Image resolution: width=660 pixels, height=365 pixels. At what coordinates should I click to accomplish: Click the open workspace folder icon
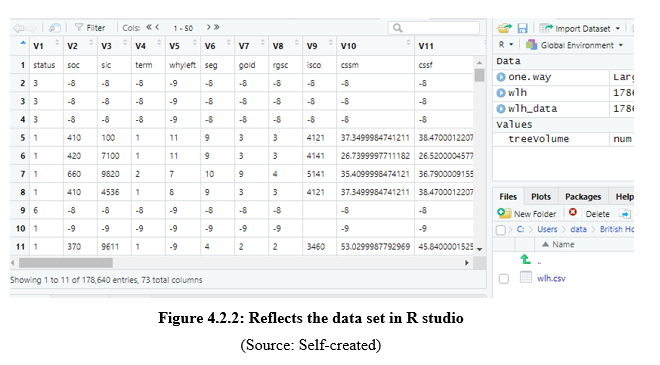point(504,28)
